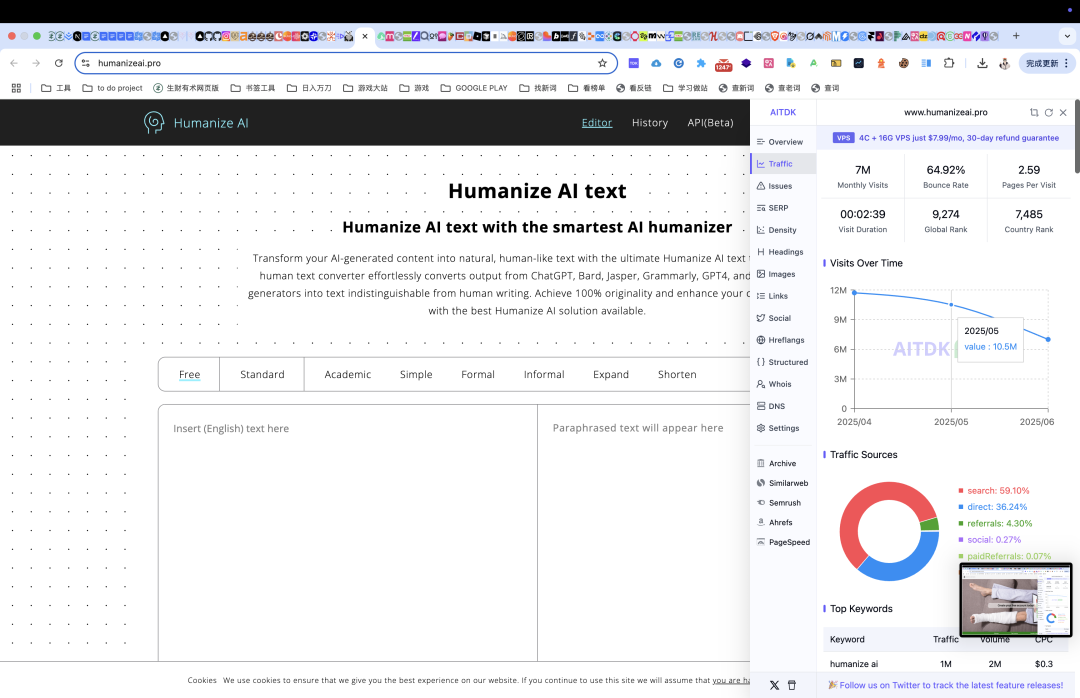Click the cookie extension icon in toolbar
Screen dimensions: 1080x698
[904, 63]
